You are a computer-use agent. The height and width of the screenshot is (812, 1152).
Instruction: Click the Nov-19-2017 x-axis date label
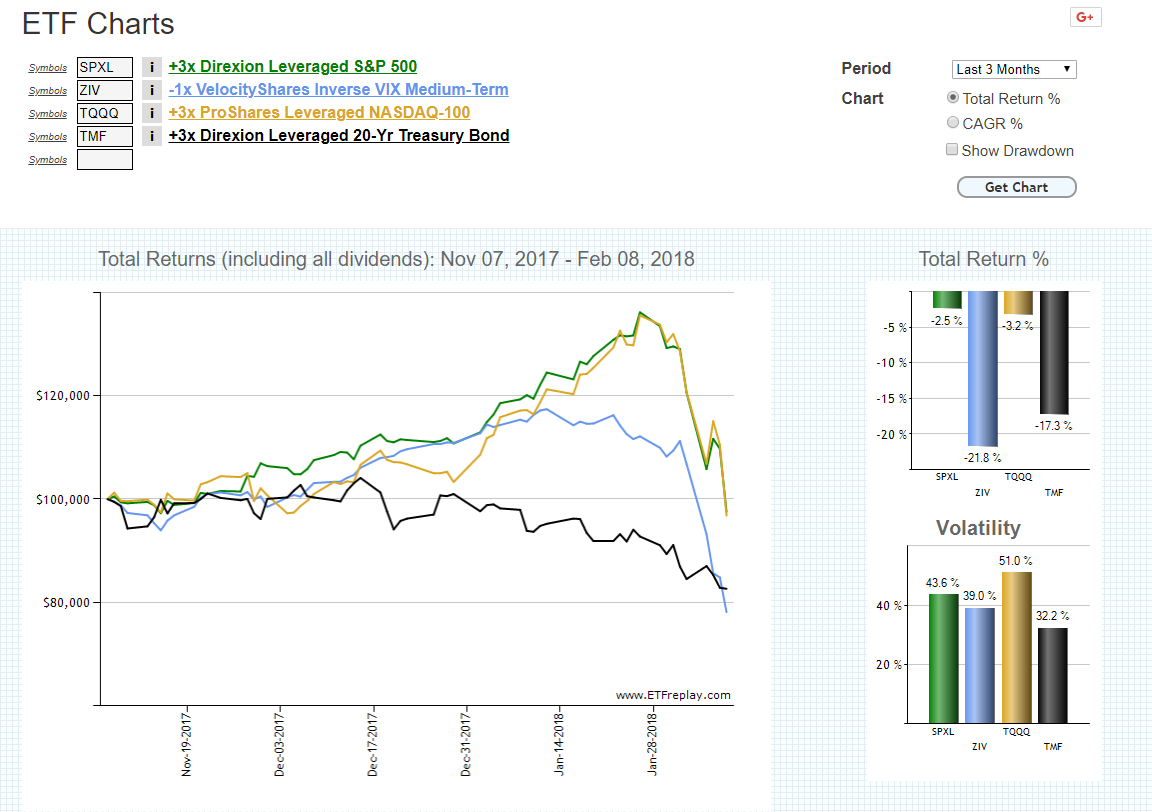click(x=186, y=744)
